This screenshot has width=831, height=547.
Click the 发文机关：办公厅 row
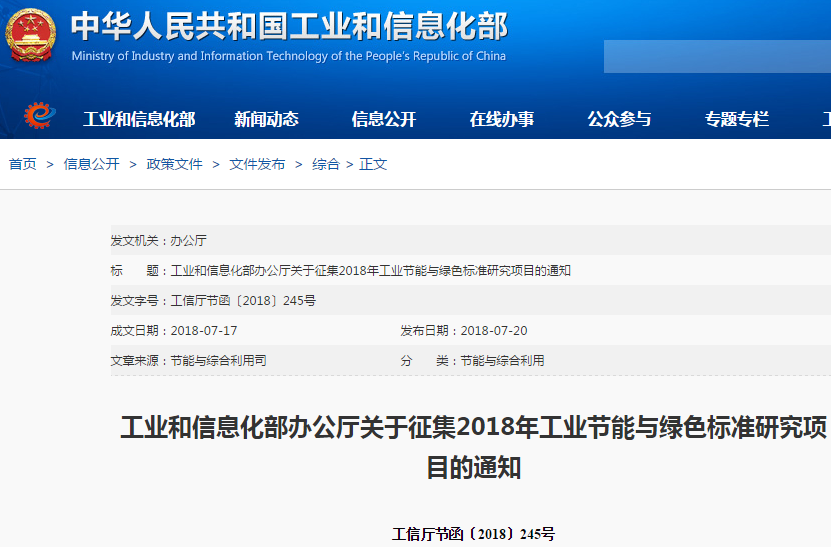point(471,241)
